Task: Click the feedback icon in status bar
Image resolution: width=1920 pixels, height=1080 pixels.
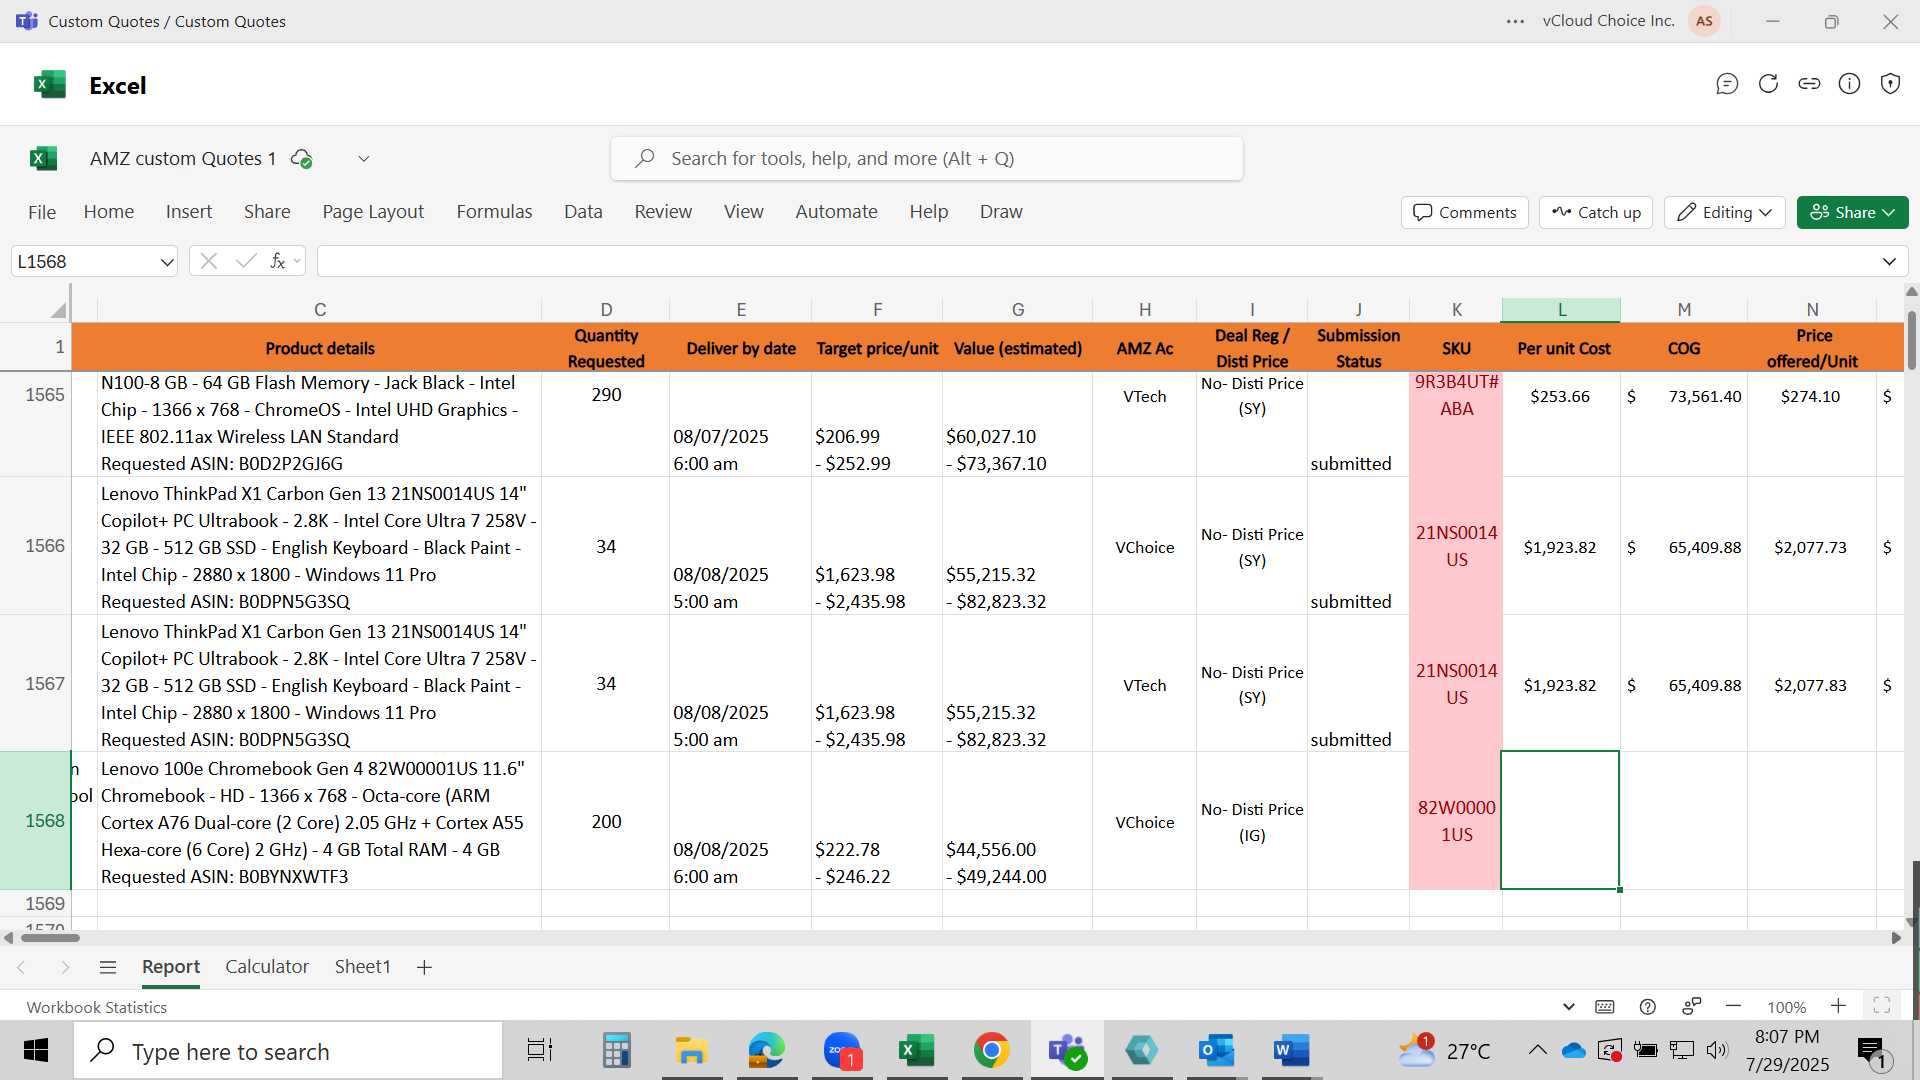Action: pyautogui.click(x=1692, y=1006)
